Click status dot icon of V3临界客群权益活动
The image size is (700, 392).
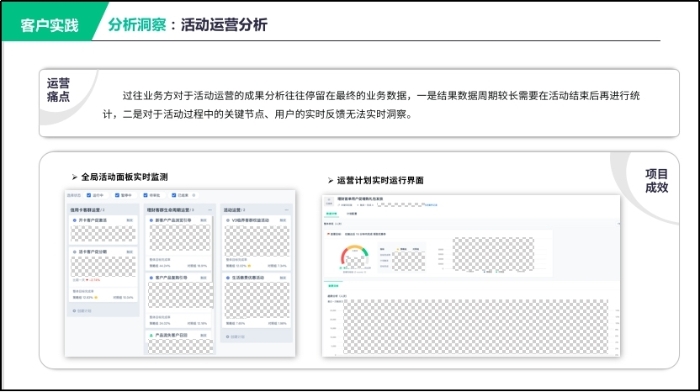[x=228, y=220]
